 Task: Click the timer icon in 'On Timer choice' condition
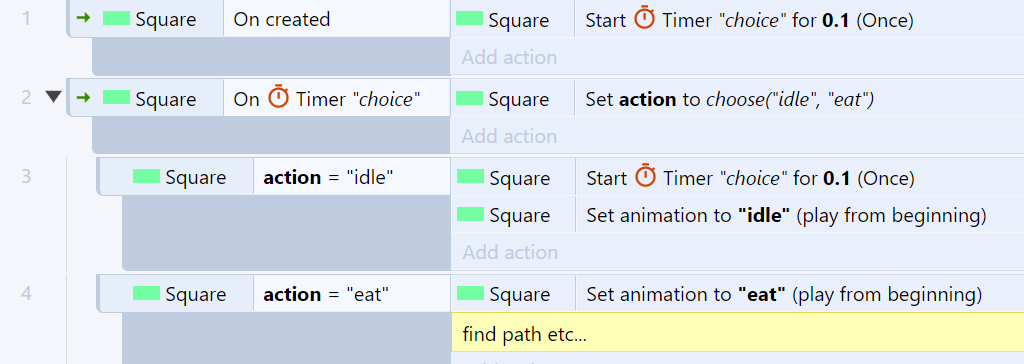279,97
